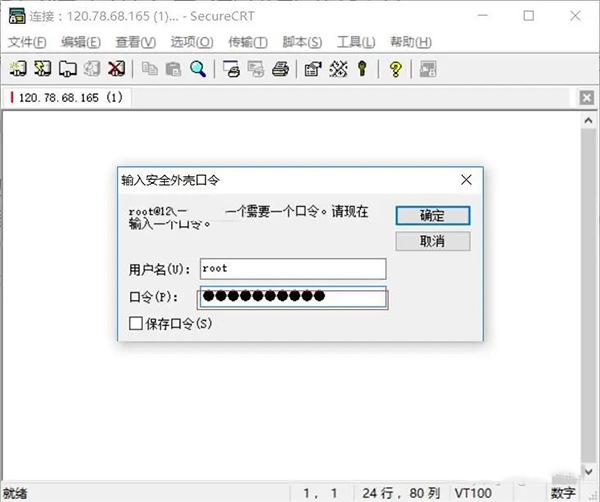Viewport: 600px width, 502px height.
Task: Open the 选项(O) menu
Action: point(192,42)
